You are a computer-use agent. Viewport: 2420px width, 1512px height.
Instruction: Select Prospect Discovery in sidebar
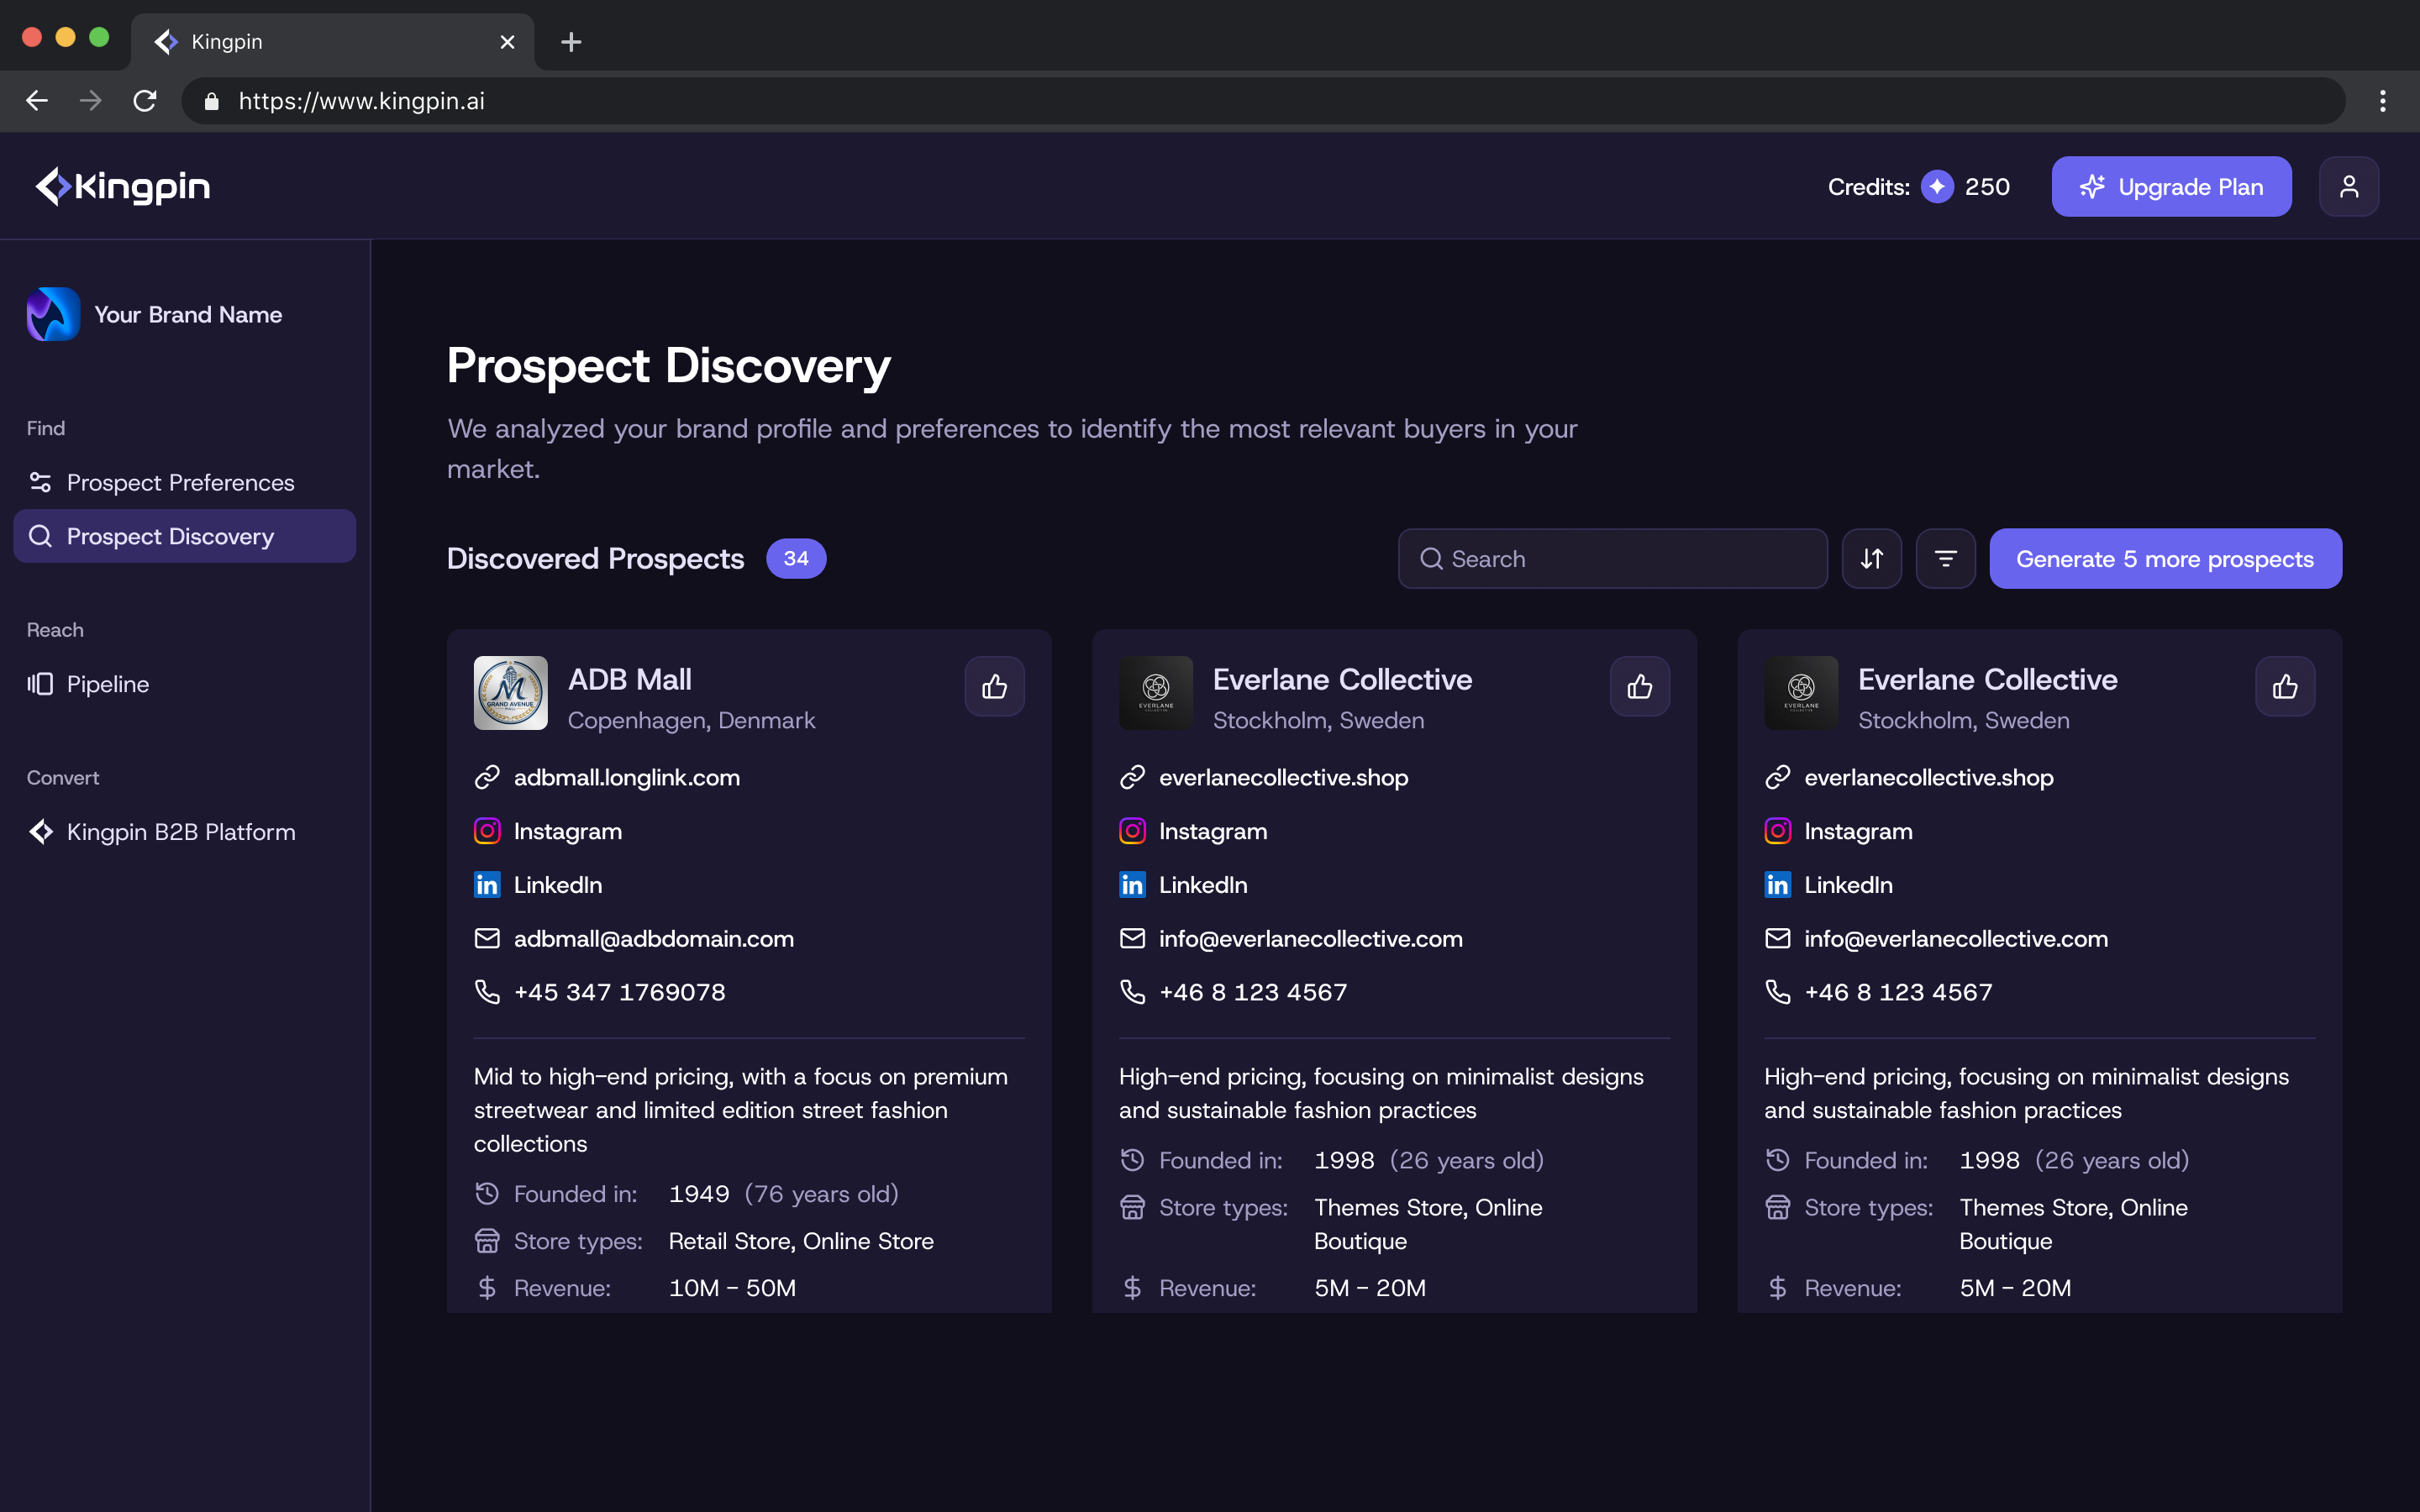click(184, 536)
